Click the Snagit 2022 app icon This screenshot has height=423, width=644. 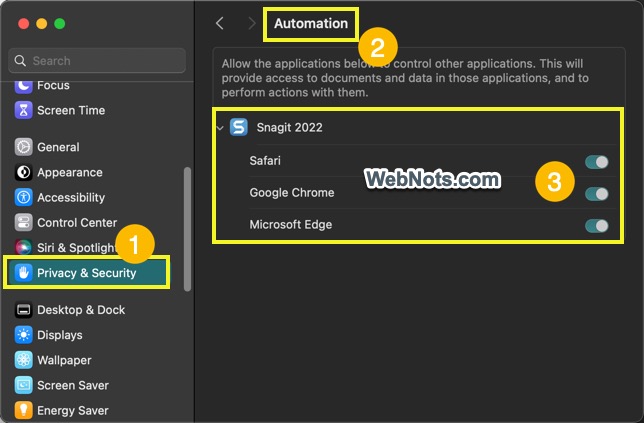(239, 127)
